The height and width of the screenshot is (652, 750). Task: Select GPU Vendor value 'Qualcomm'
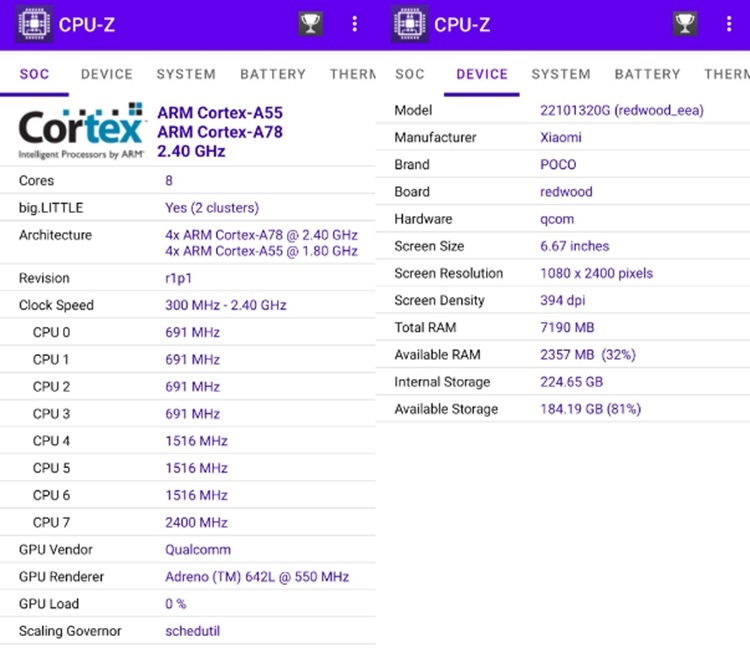click(x=198, y=550)
